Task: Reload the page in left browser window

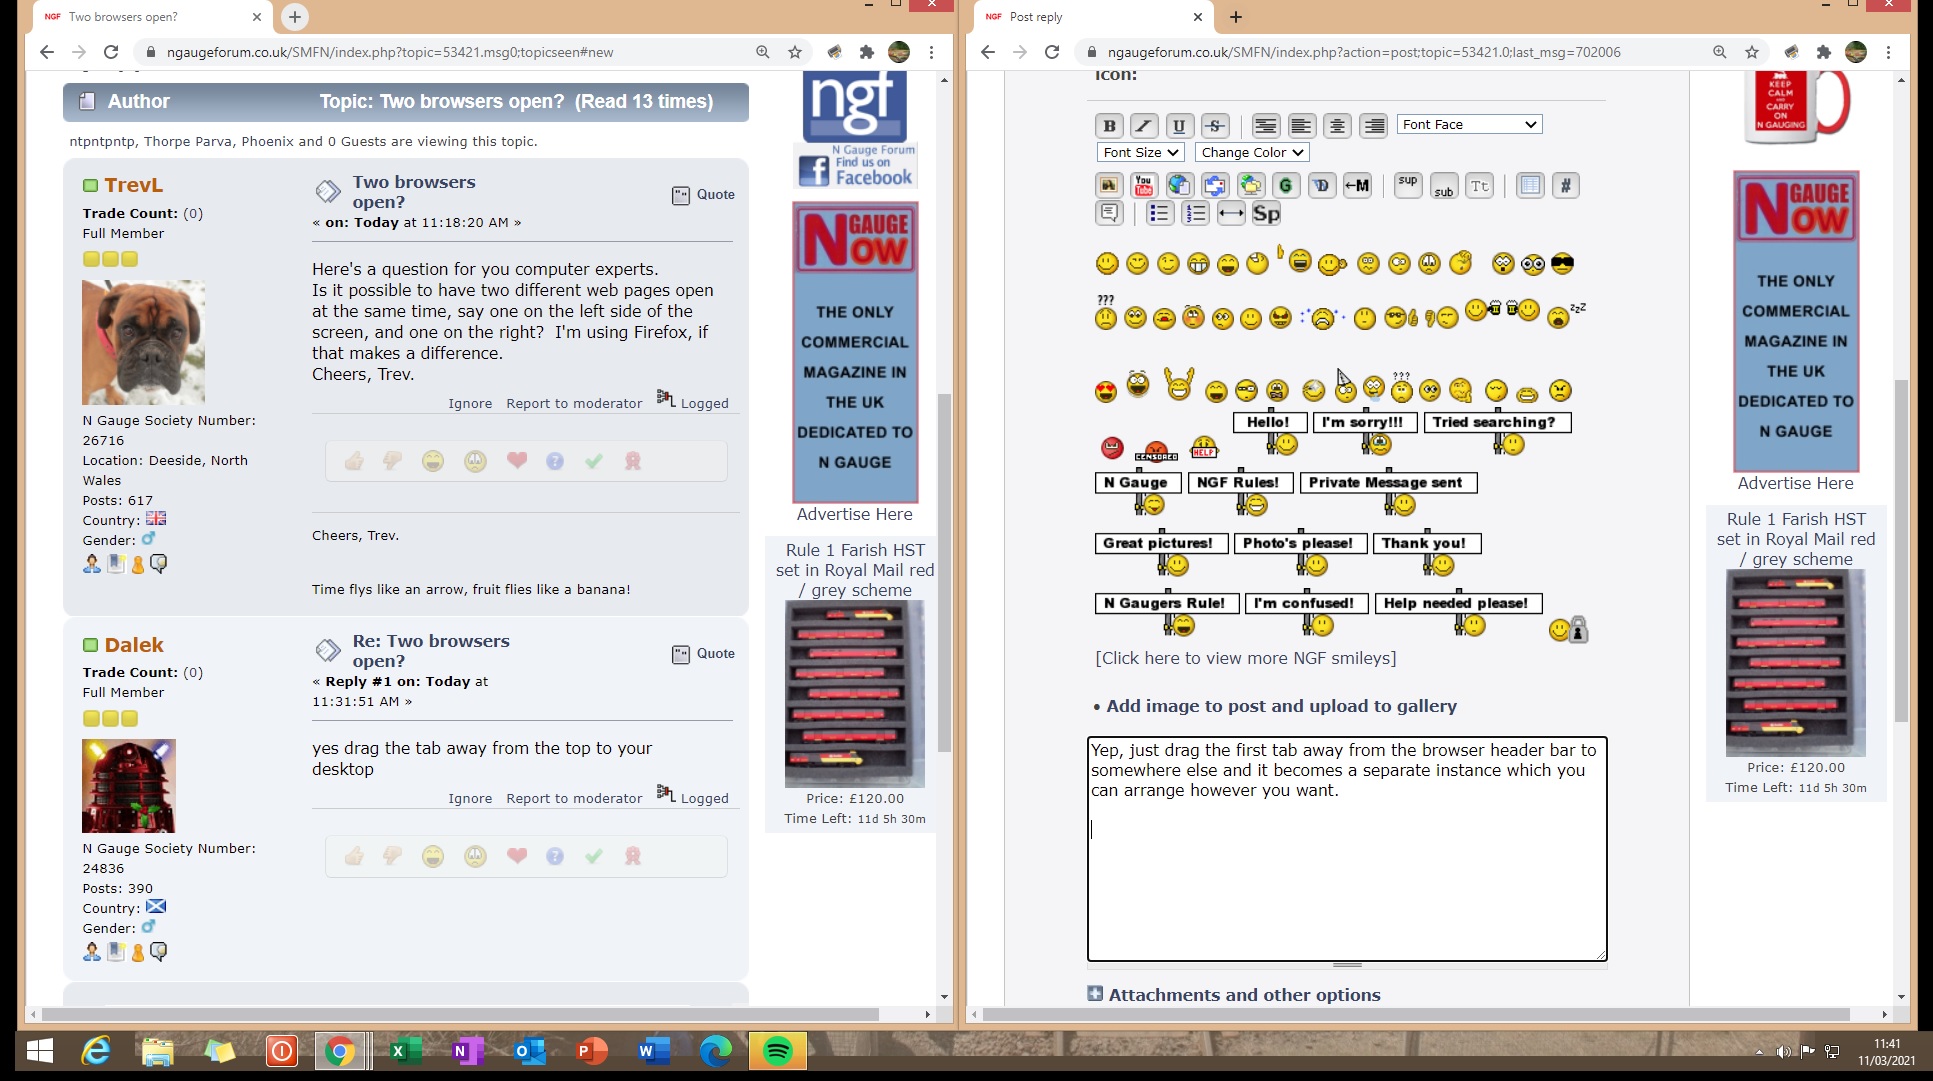Action: pyautogui.click(x=111, y=52)
